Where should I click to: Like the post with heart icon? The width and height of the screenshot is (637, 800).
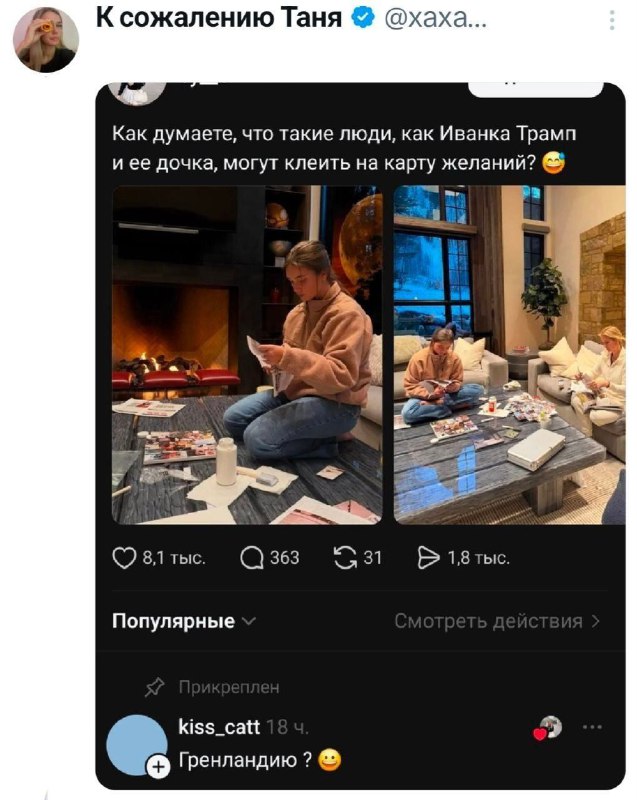pos(125,558)
